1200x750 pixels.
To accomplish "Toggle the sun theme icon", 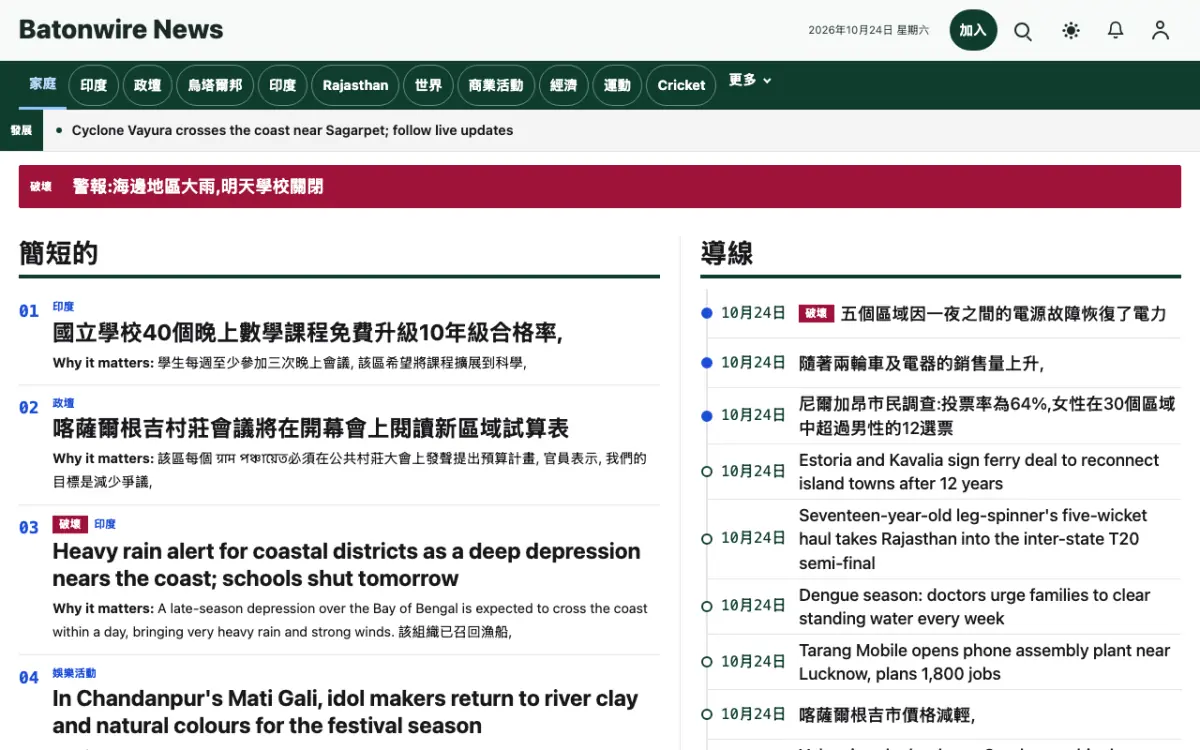I will point(1071,31).
